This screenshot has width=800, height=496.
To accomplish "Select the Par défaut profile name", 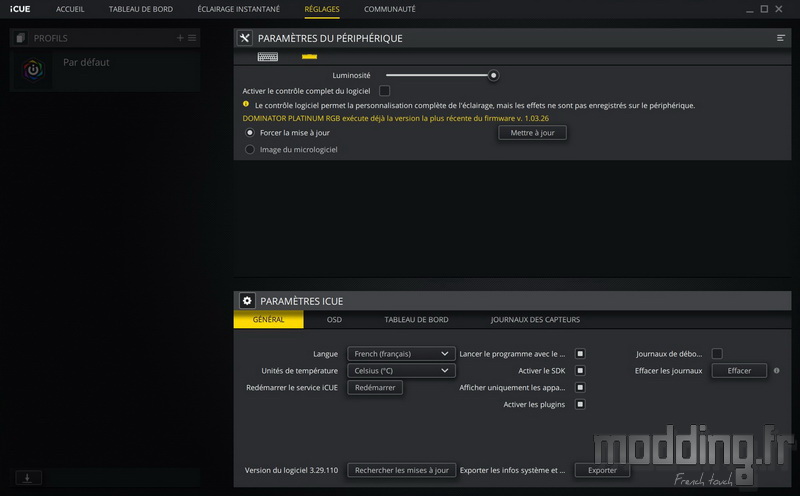I will [86, 62].
